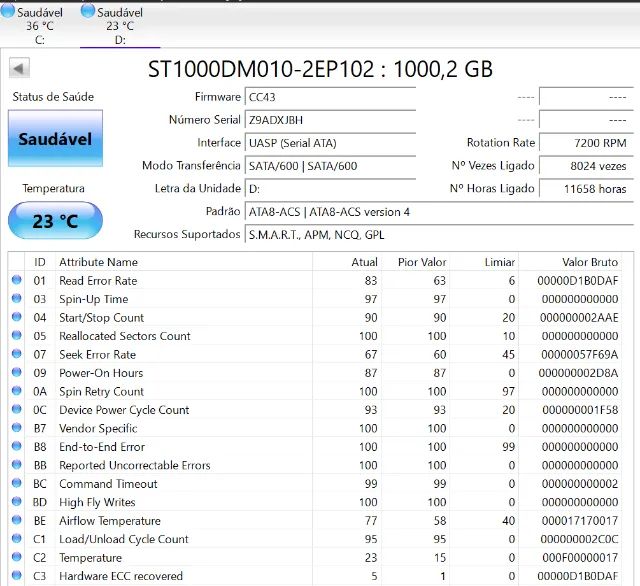The height and width of the screenshot is (586, 640).
Task: Click the Firmware field showing CC43
Action: pos(330,97)
